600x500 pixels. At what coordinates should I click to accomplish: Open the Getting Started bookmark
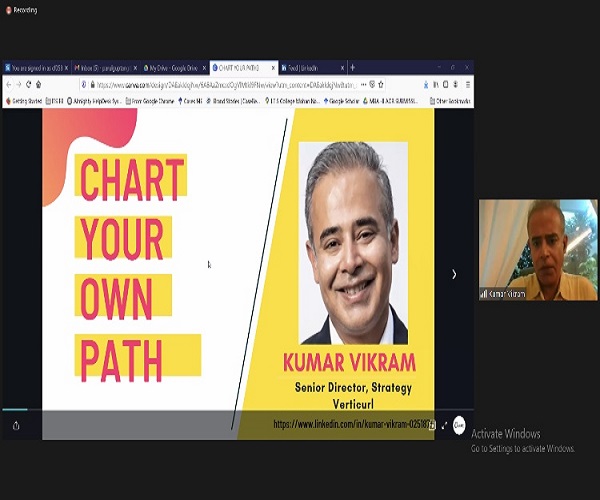[24, 101]
